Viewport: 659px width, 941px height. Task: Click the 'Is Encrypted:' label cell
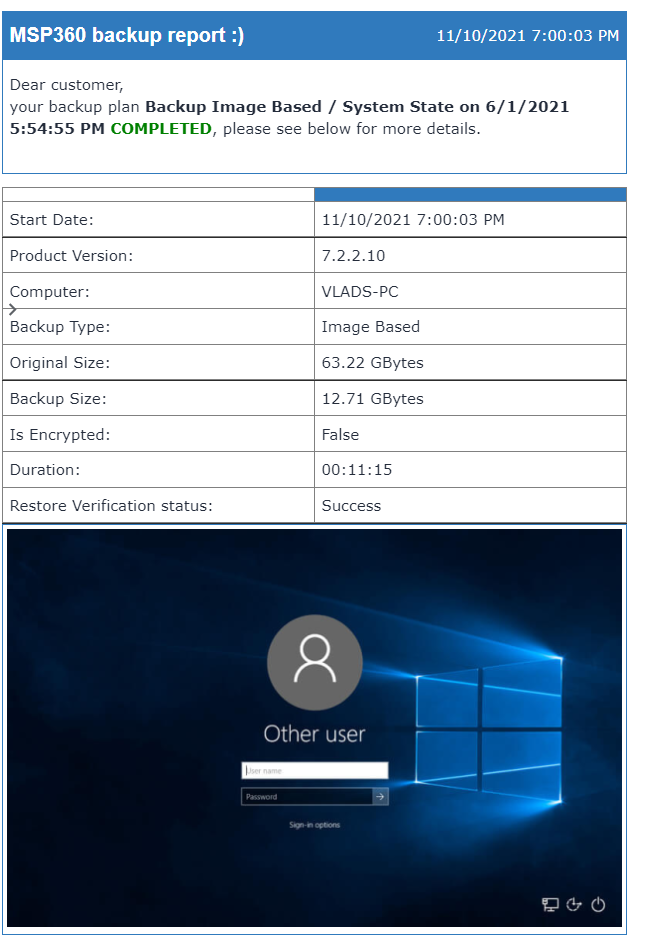pos(158,434)
